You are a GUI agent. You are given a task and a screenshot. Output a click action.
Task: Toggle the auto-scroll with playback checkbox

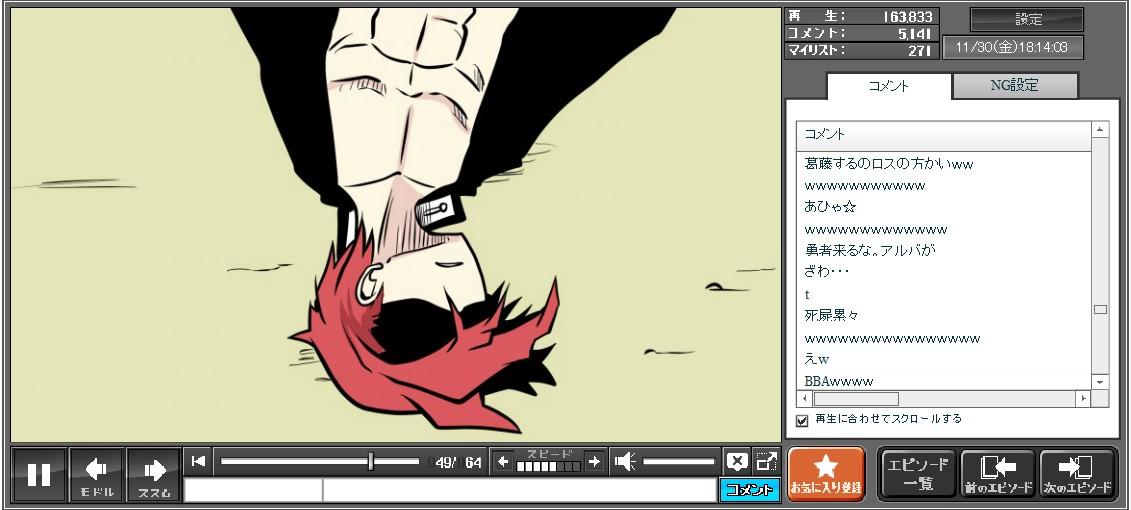(x=801, y=420)
